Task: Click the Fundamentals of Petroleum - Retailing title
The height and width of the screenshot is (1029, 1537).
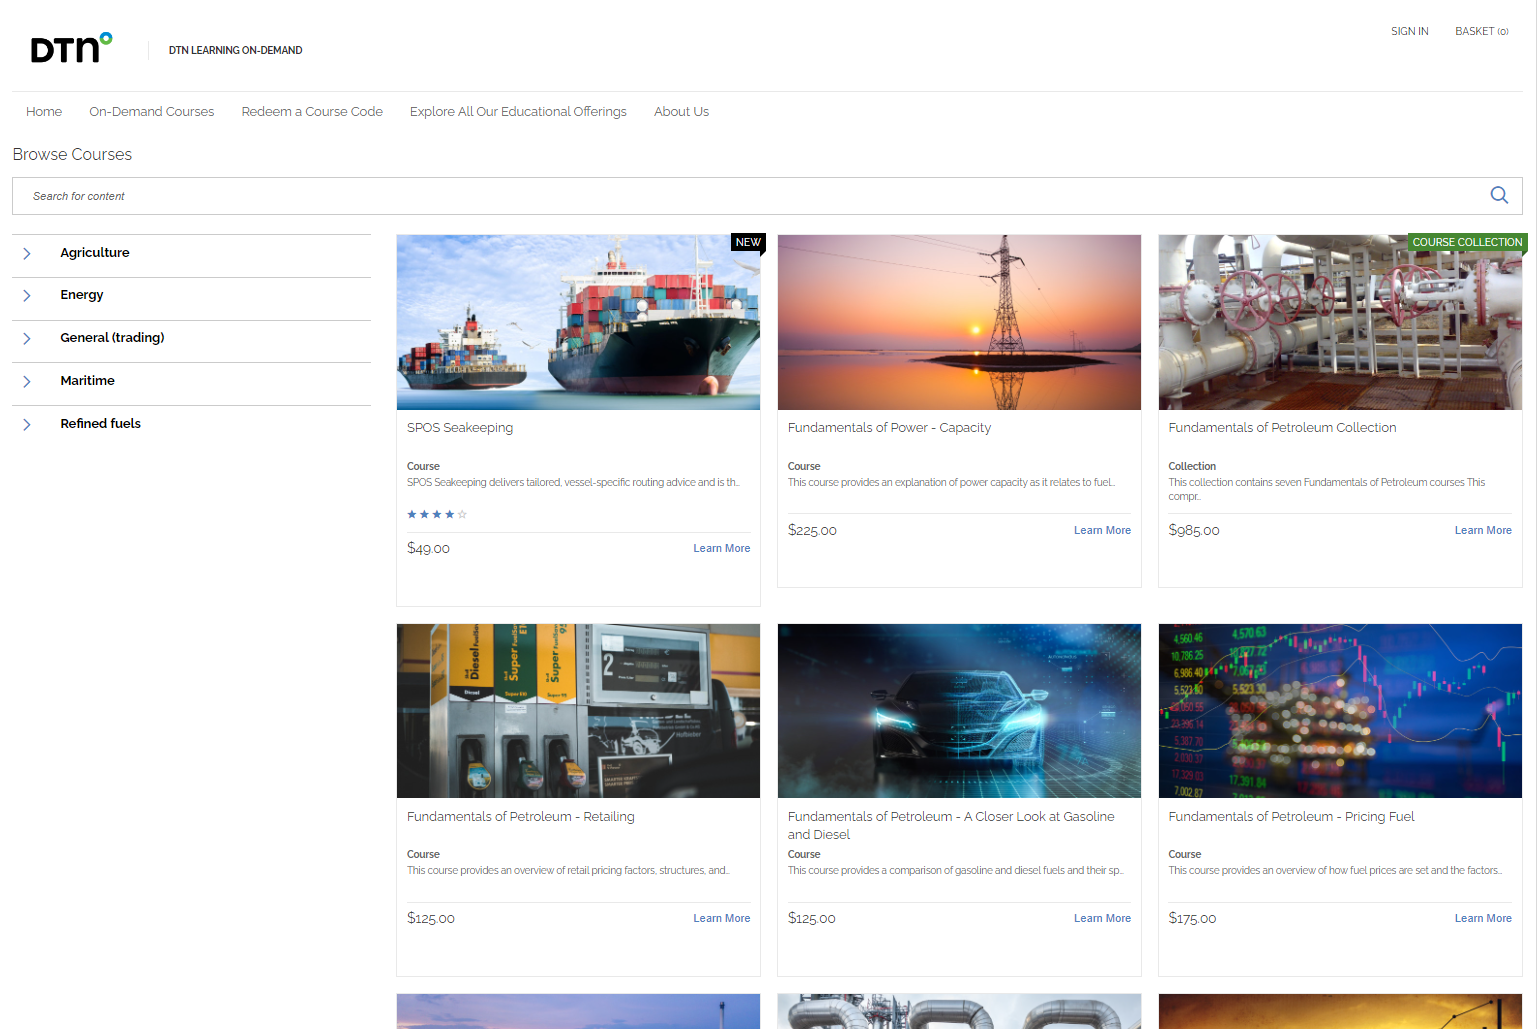Action: (520, 816)
